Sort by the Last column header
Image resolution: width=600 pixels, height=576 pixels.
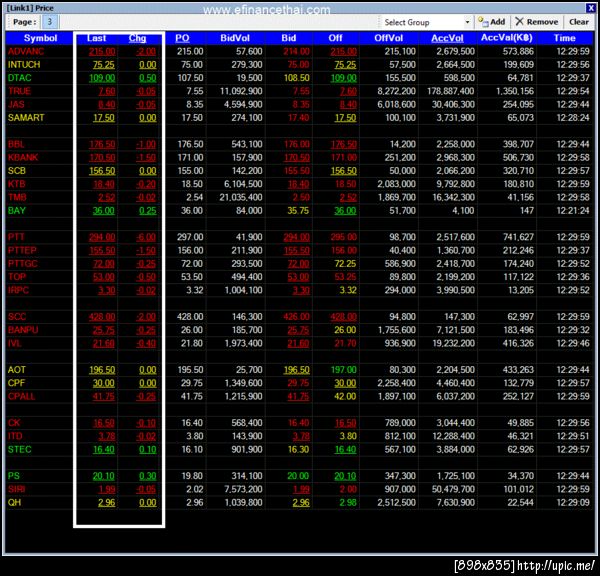(96, 38)
